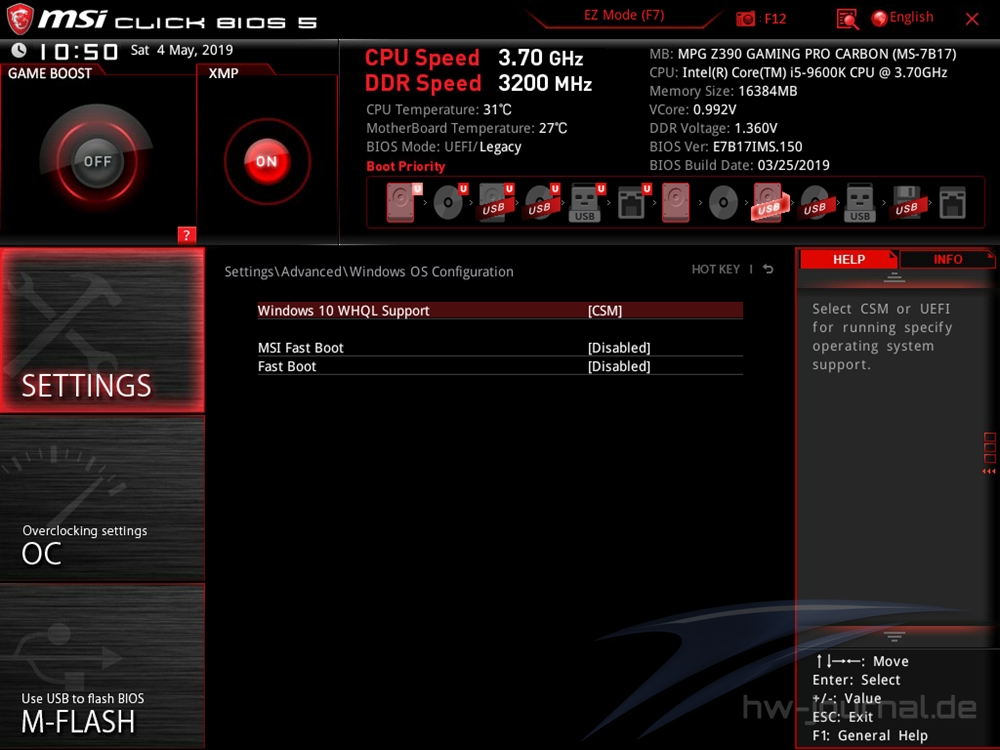
Task: Select the UEFI network boot device icon
Action: coord(634,203)
